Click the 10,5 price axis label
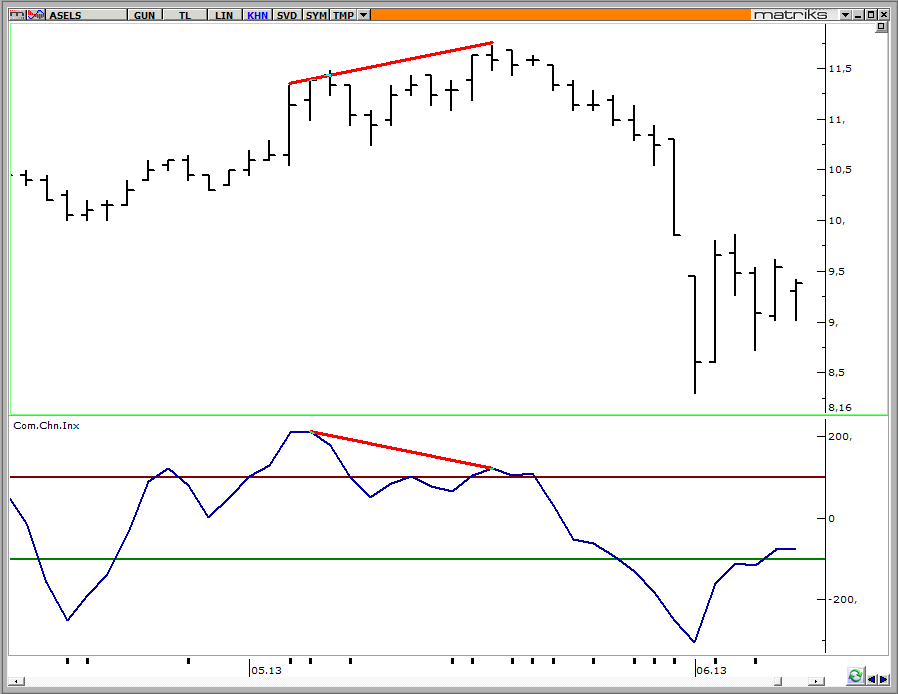Image resolution: width=898 pixels, height=694 pixels. coord(840,169)
